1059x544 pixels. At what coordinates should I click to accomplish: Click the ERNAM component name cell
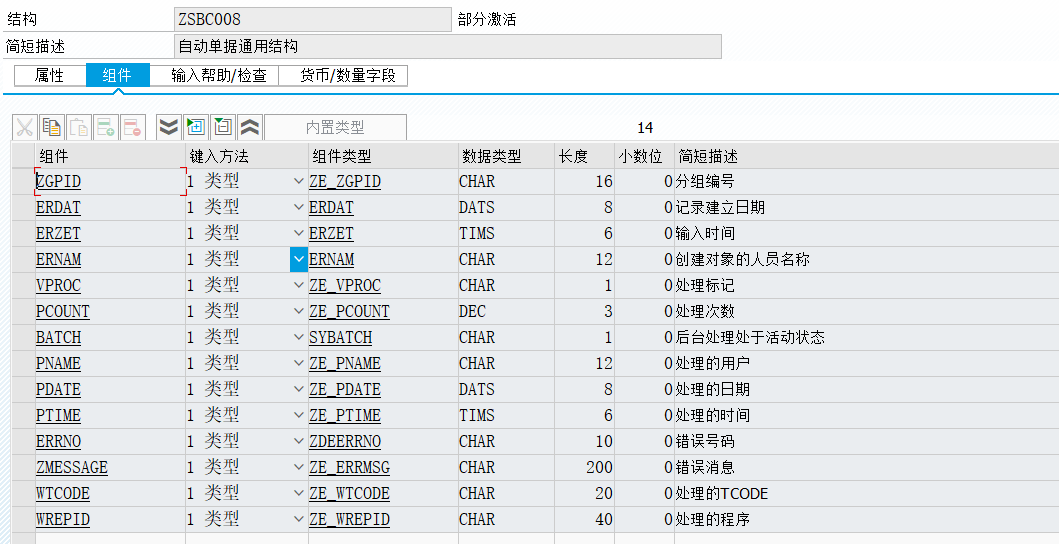coord(110,259)
